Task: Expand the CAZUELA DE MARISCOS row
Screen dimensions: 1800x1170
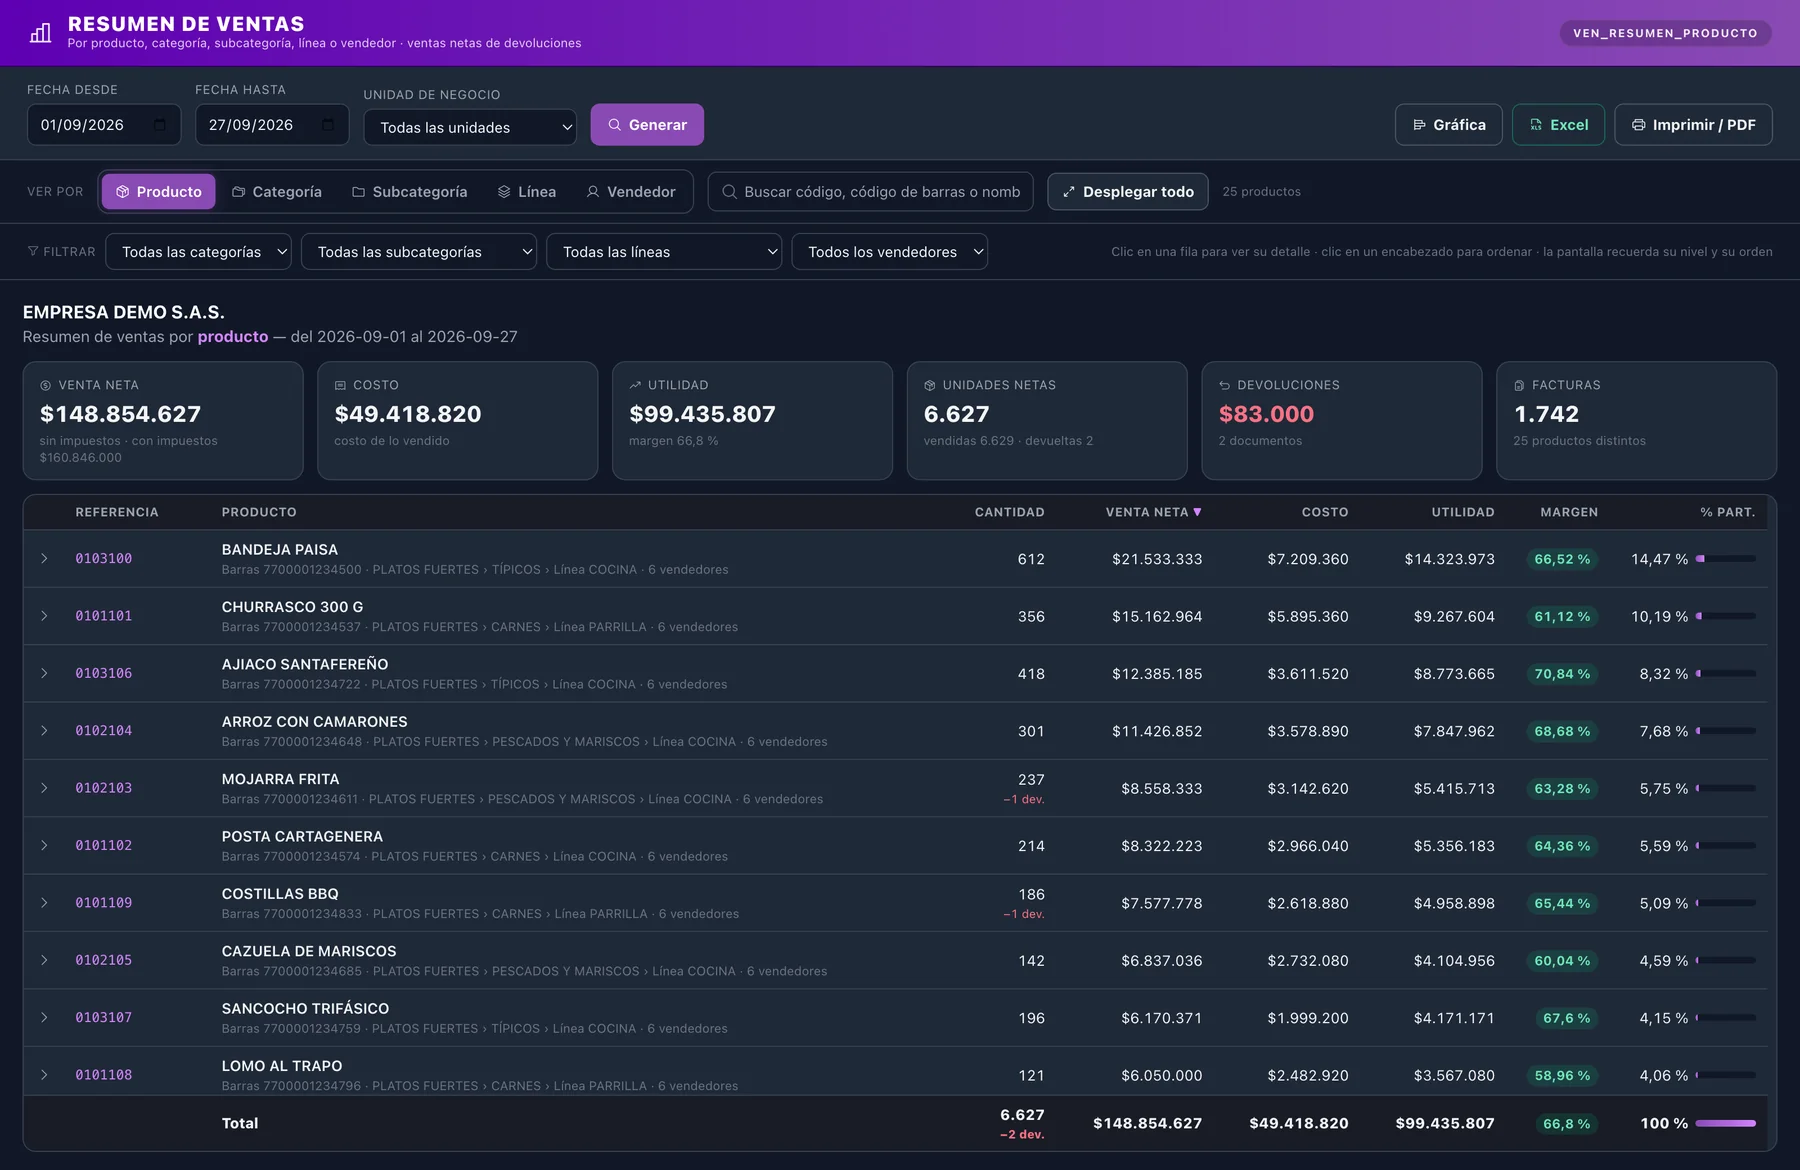Action: tap(44, 960)
